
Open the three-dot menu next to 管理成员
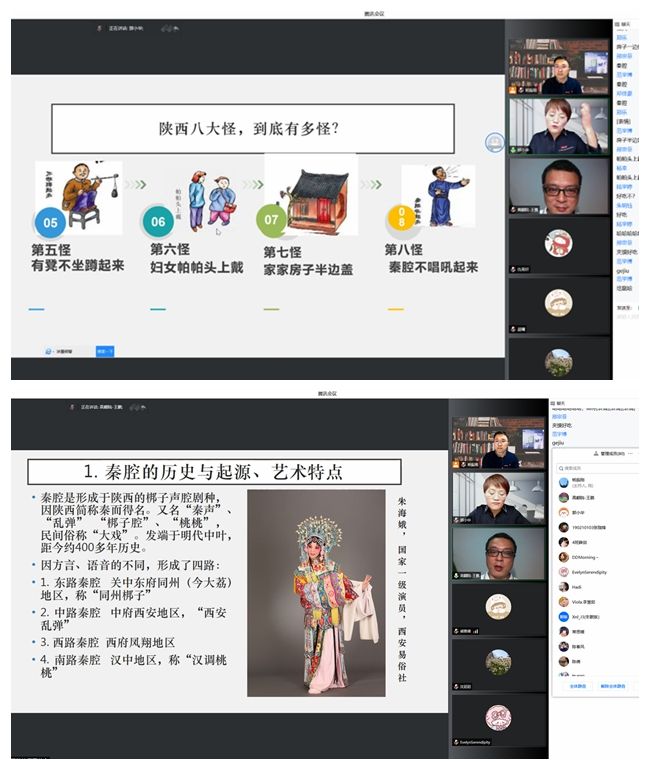point(632,453)
